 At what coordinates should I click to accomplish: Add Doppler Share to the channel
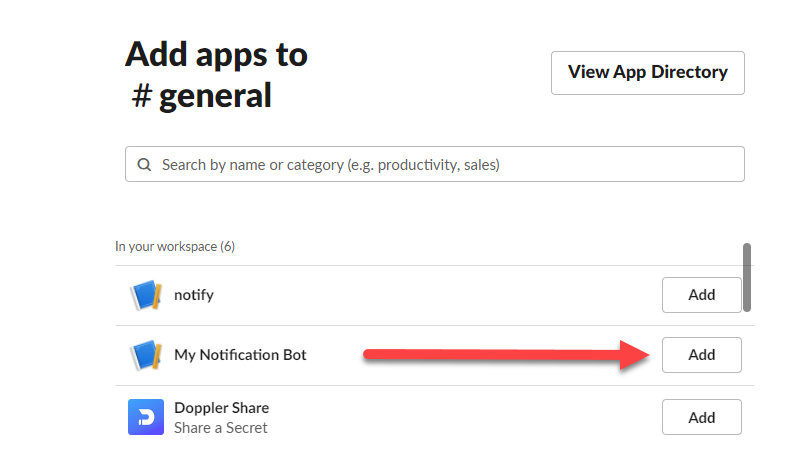701,417
